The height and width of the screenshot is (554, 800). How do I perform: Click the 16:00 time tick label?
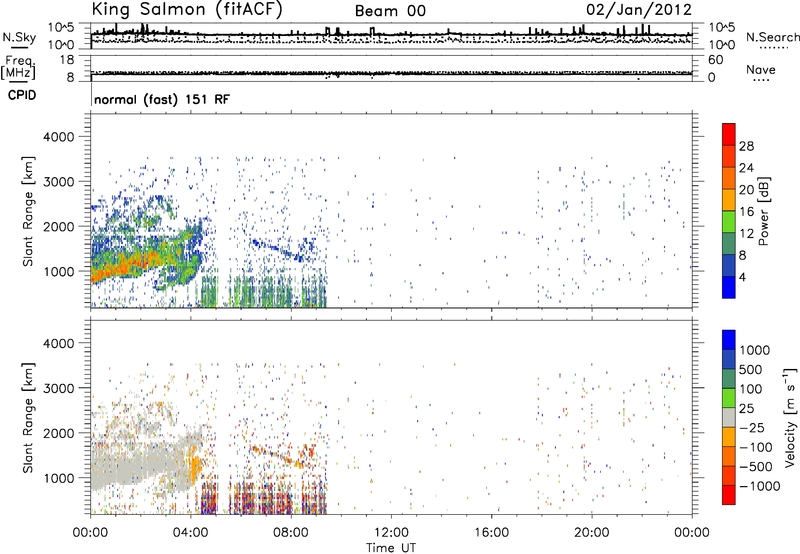pos(491,533)
